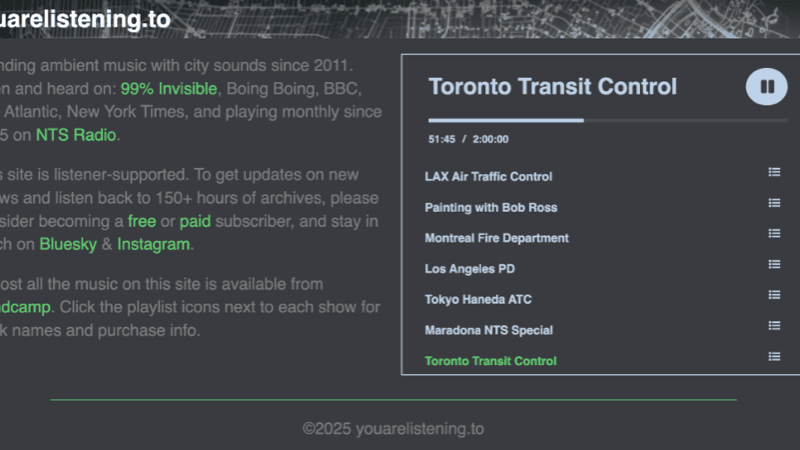Open Toronto Transit Control playlist icon
The width and height of the screenshot is (800, 450).
pyautogui.click(x=774, y=357)
